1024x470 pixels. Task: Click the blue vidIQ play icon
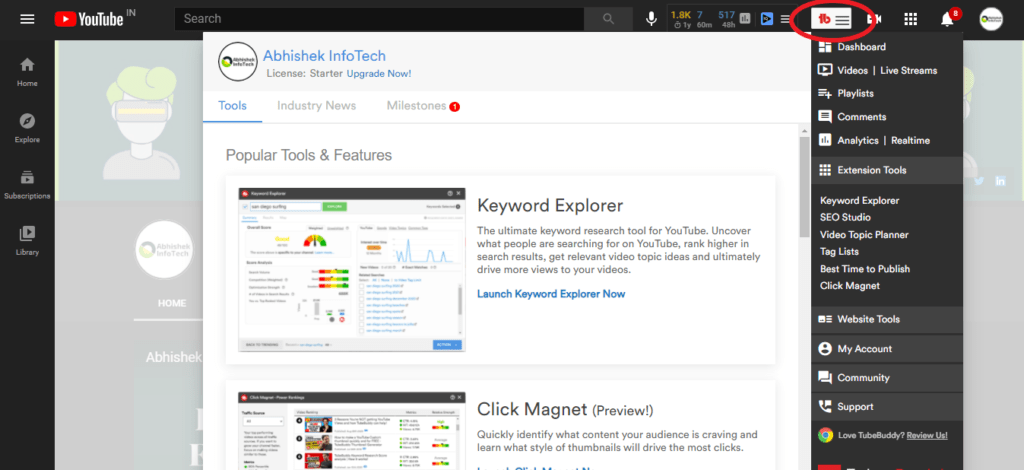coord(767,19)
